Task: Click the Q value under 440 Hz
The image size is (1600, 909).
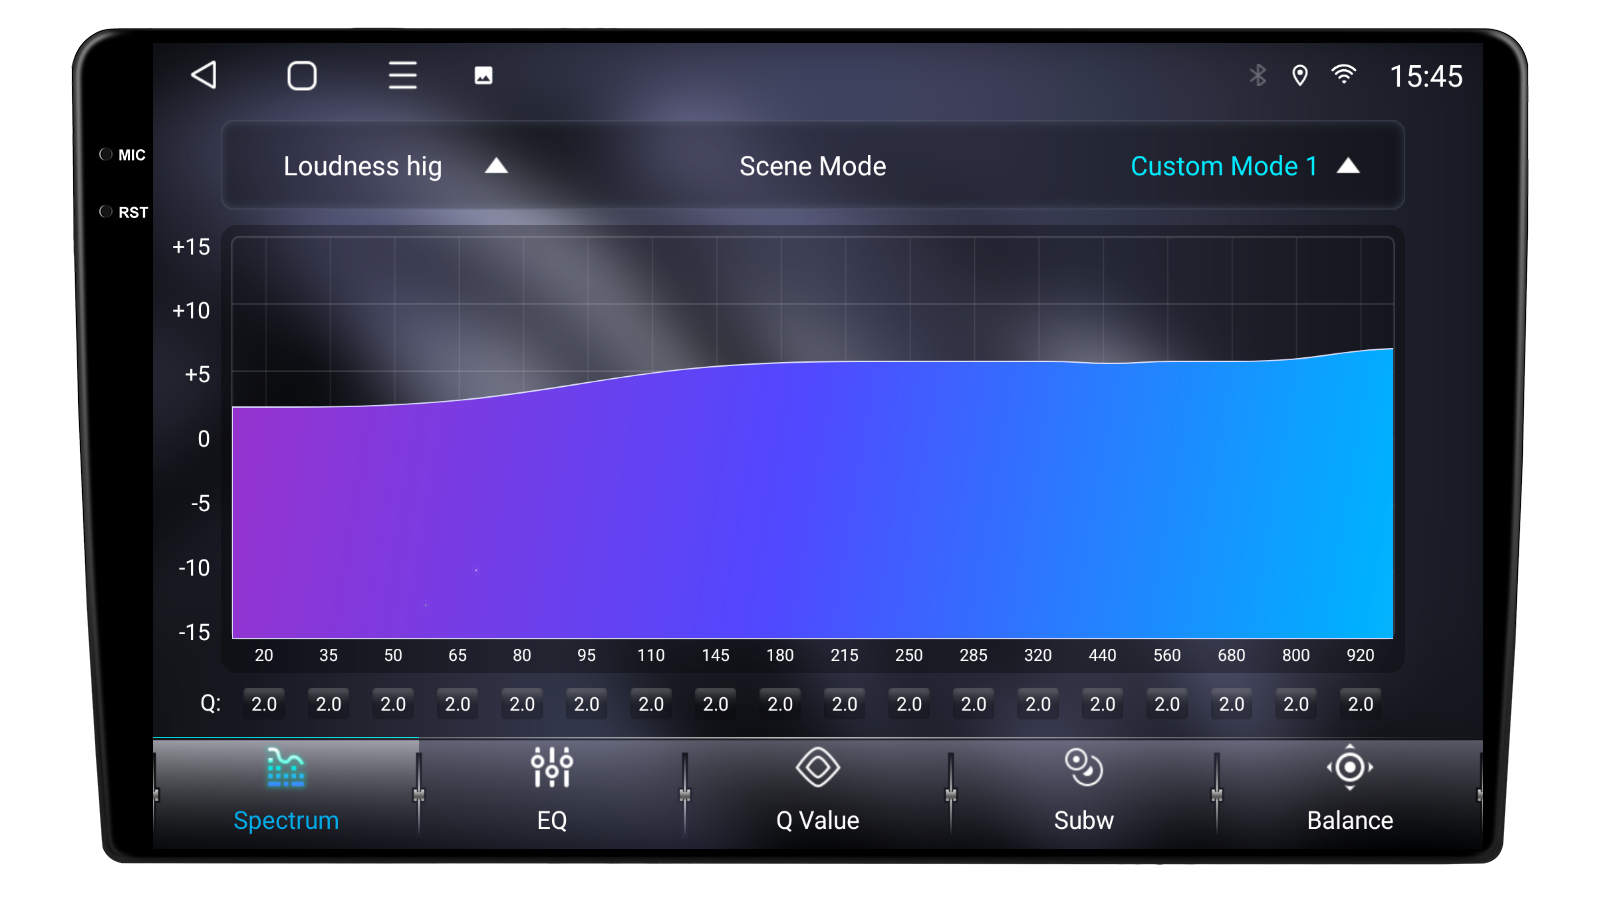Action: 1103,704
